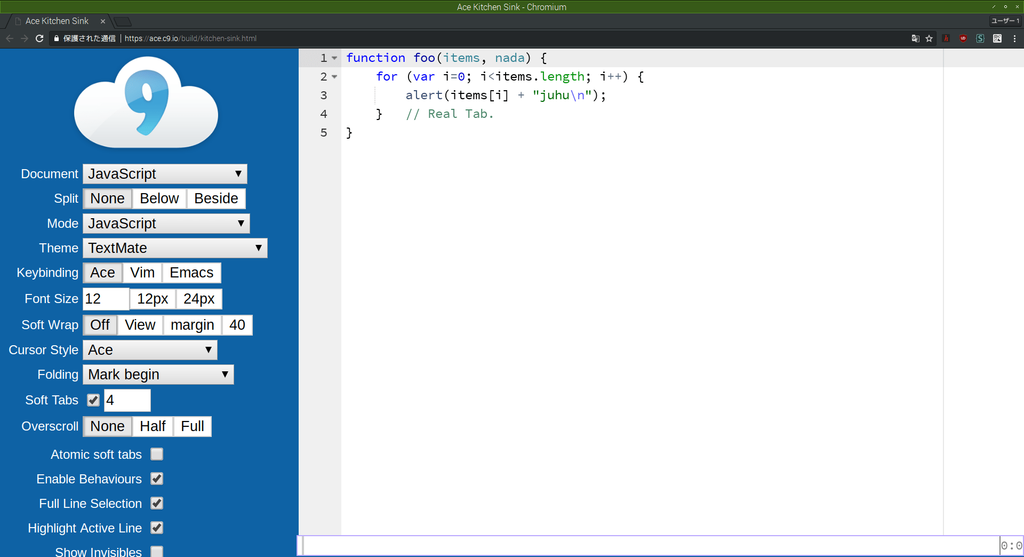Collapse the fold arrow on line 1
The image size is (1024, 557).
(x=334, y=58)
